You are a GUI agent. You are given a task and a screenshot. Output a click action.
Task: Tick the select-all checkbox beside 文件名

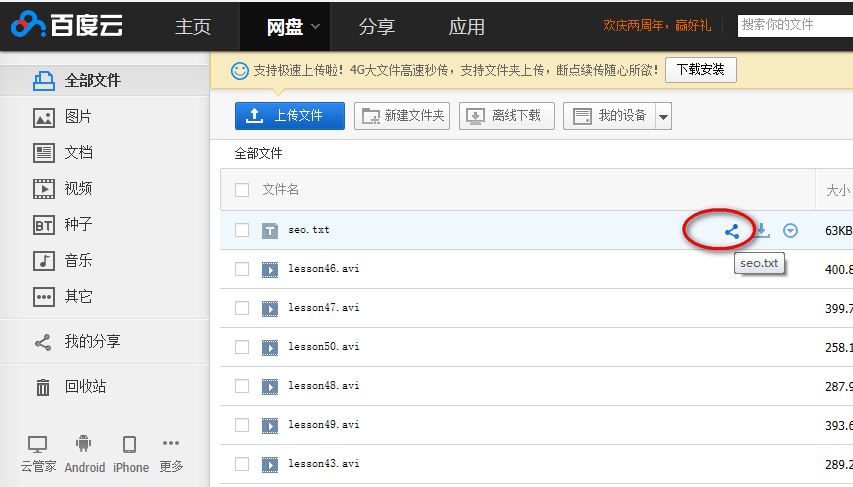pyautogui.click(x=242, y=190)
